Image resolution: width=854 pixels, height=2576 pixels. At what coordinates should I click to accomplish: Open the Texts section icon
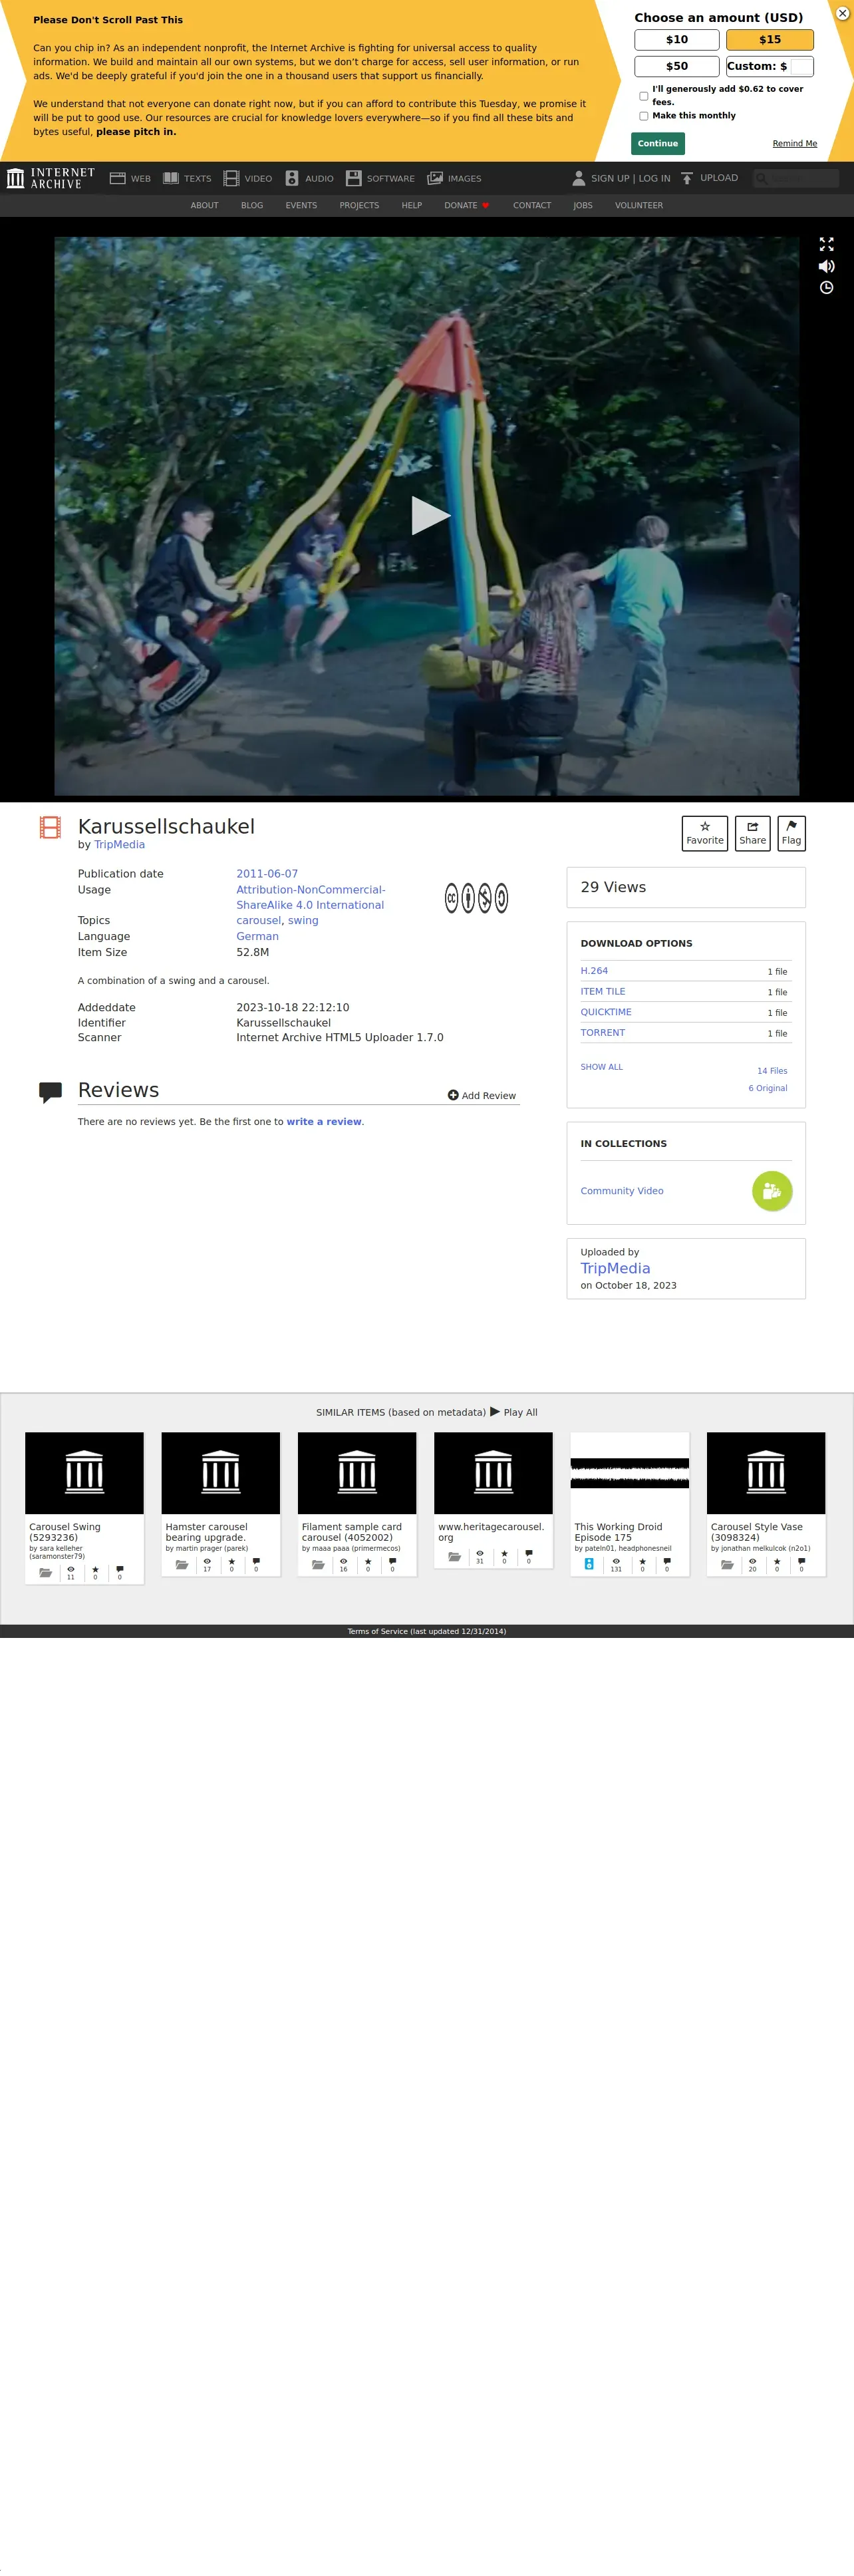coord(171,178)
